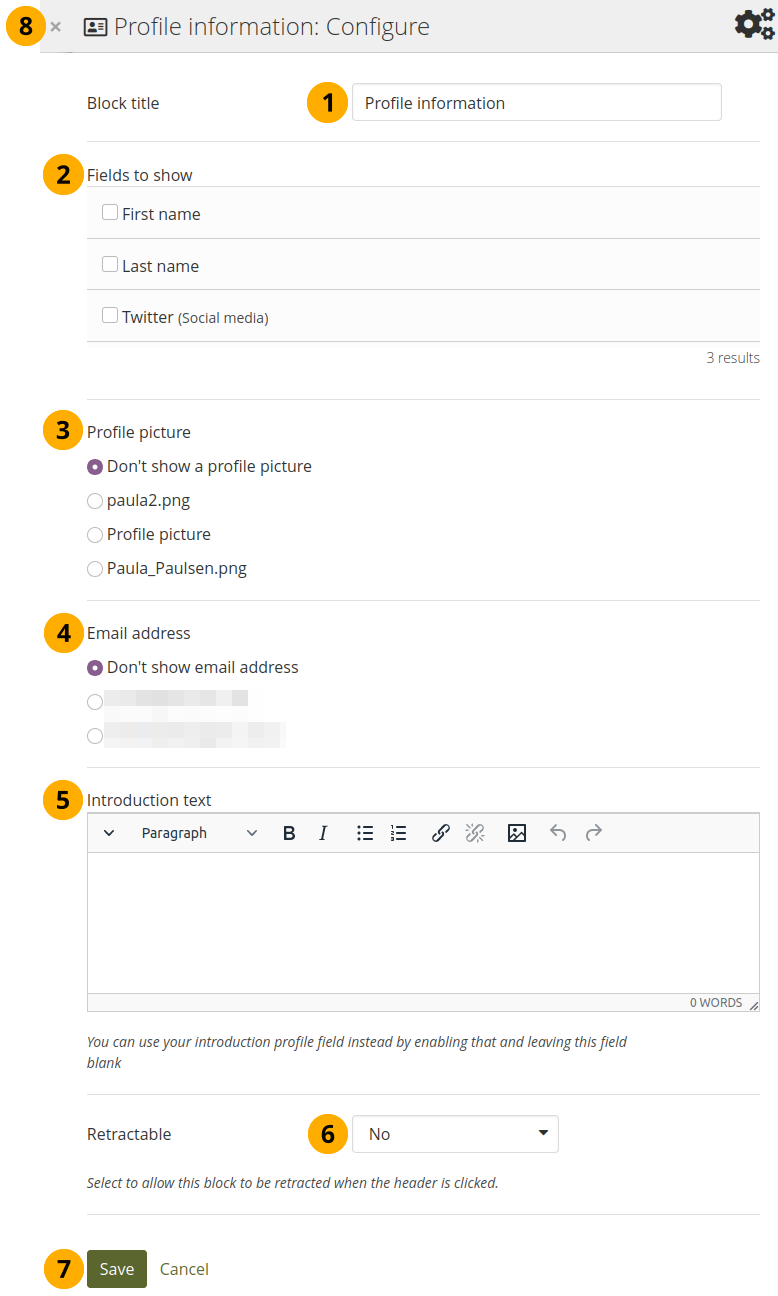778x1296 pixels.
Task: Click the Bold formatting icon
Action: pyautogui.click(x=289, y=833)
